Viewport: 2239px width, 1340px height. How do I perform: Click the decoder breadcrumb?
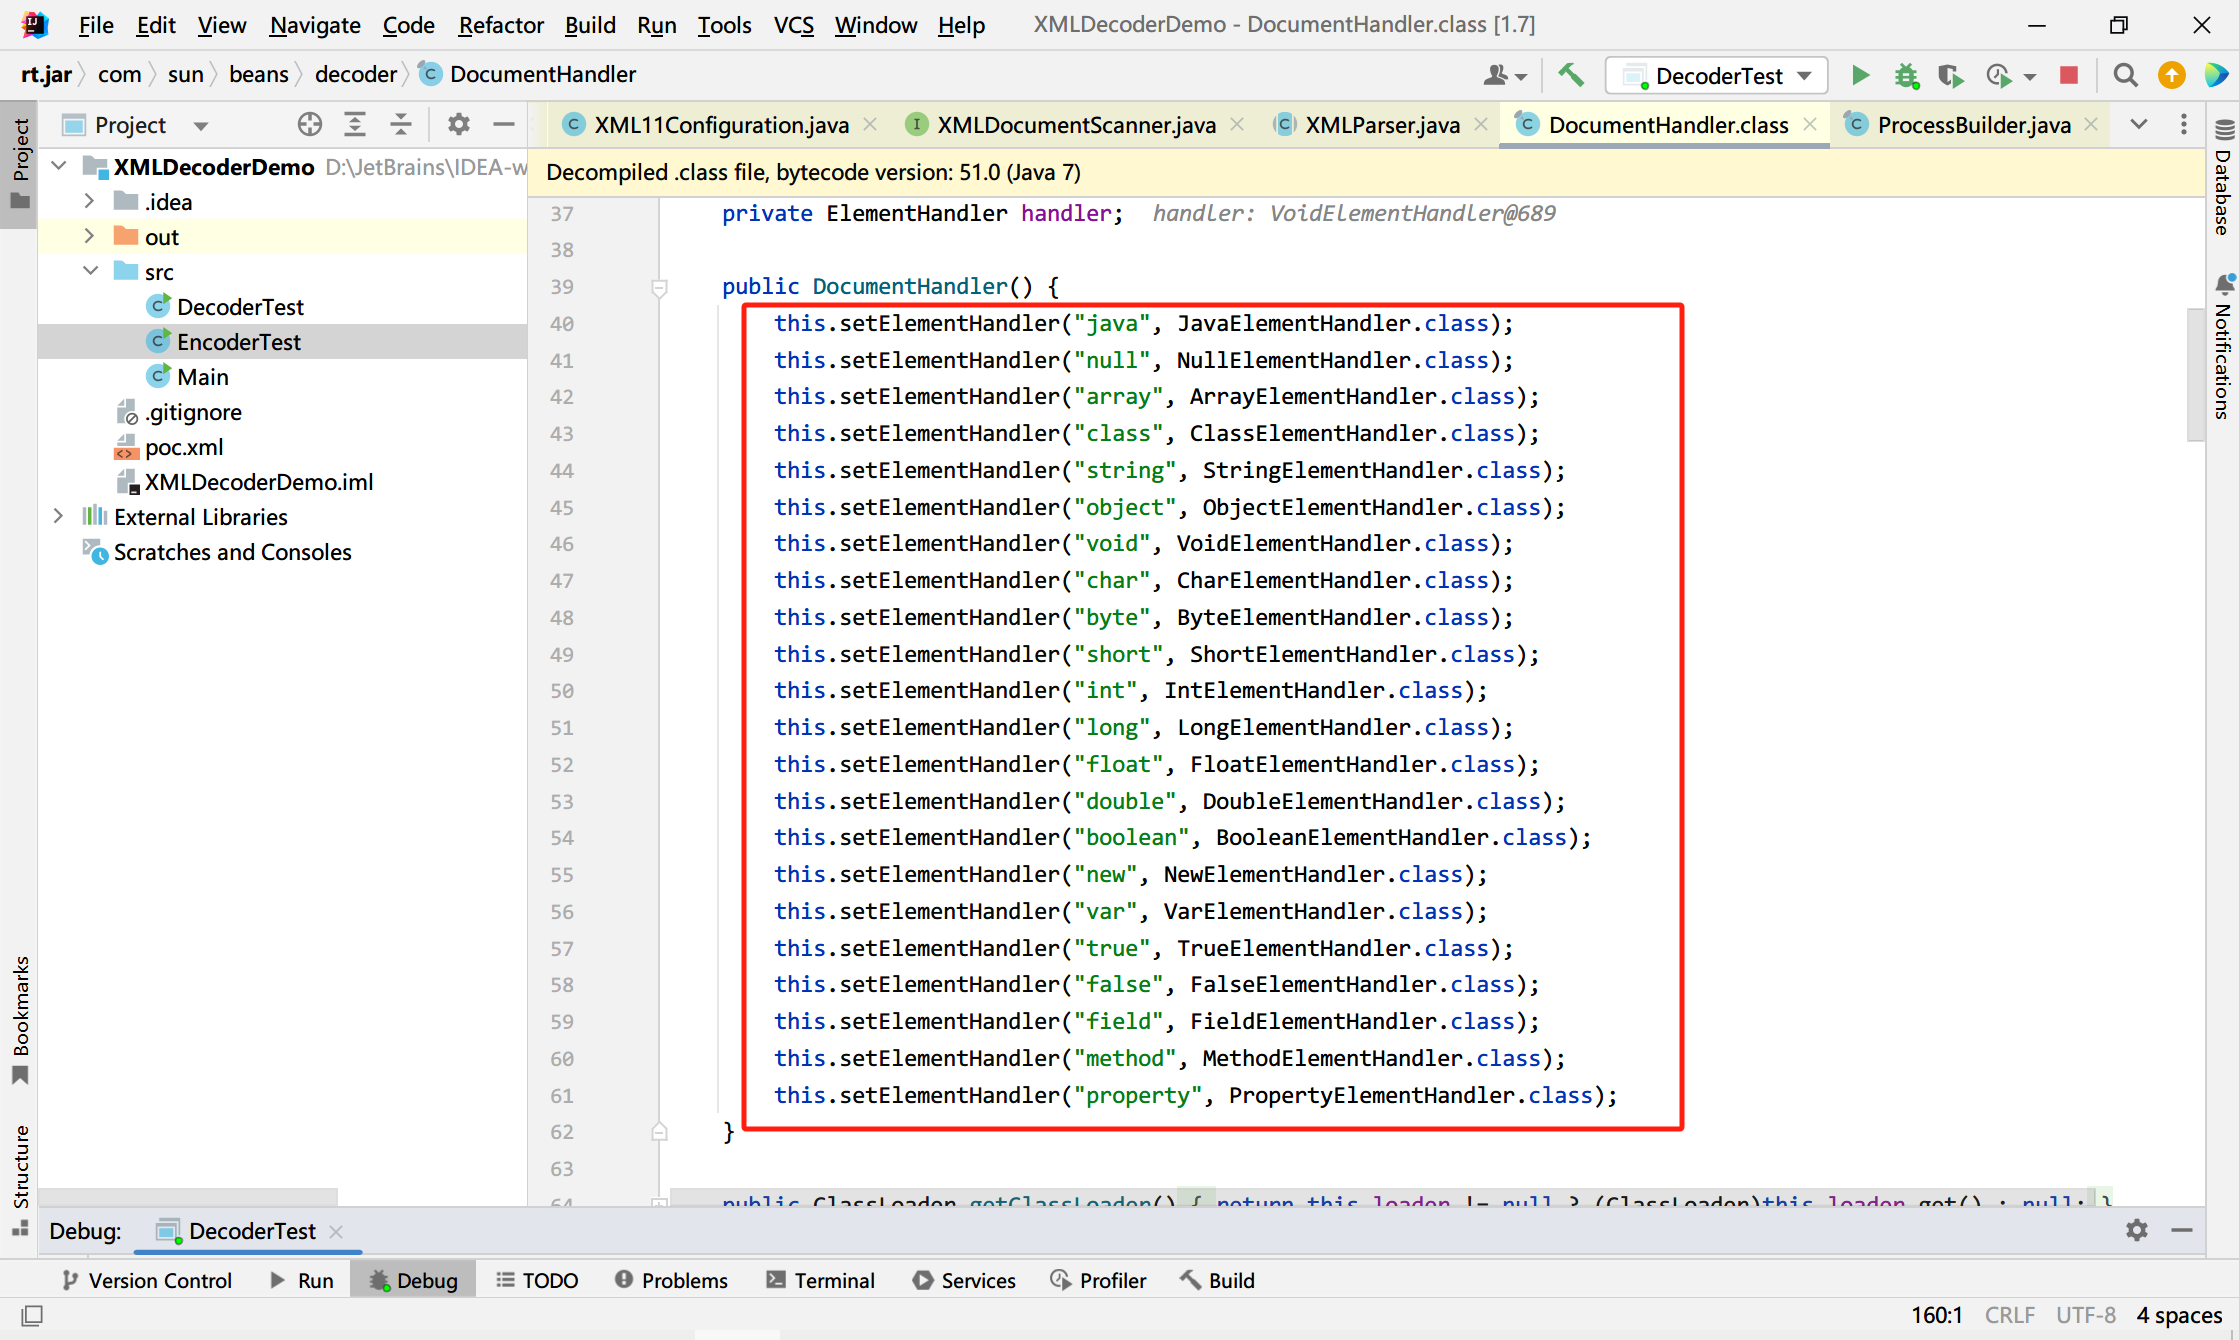356,75
